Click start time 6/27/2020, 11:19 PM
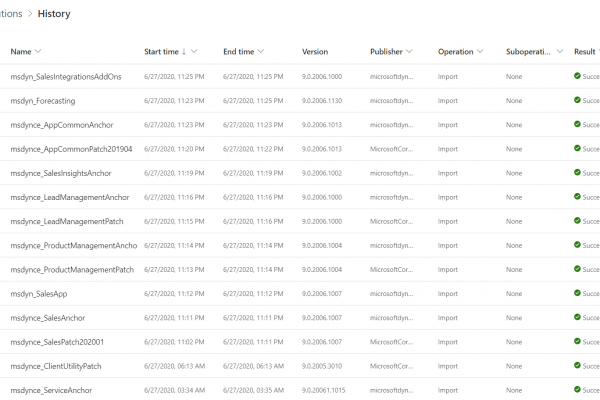Screen dimensions: 600x400 (x=174, y=173)
